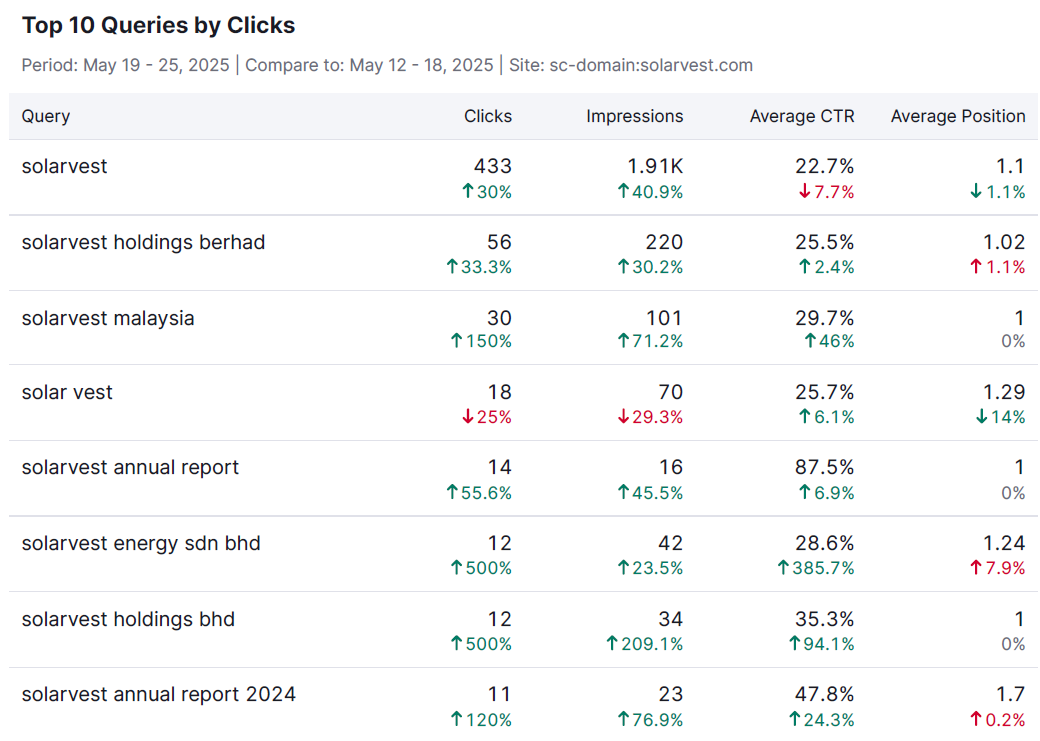
Task: Click the 35.3% CTR value
Action: point(824,619)
